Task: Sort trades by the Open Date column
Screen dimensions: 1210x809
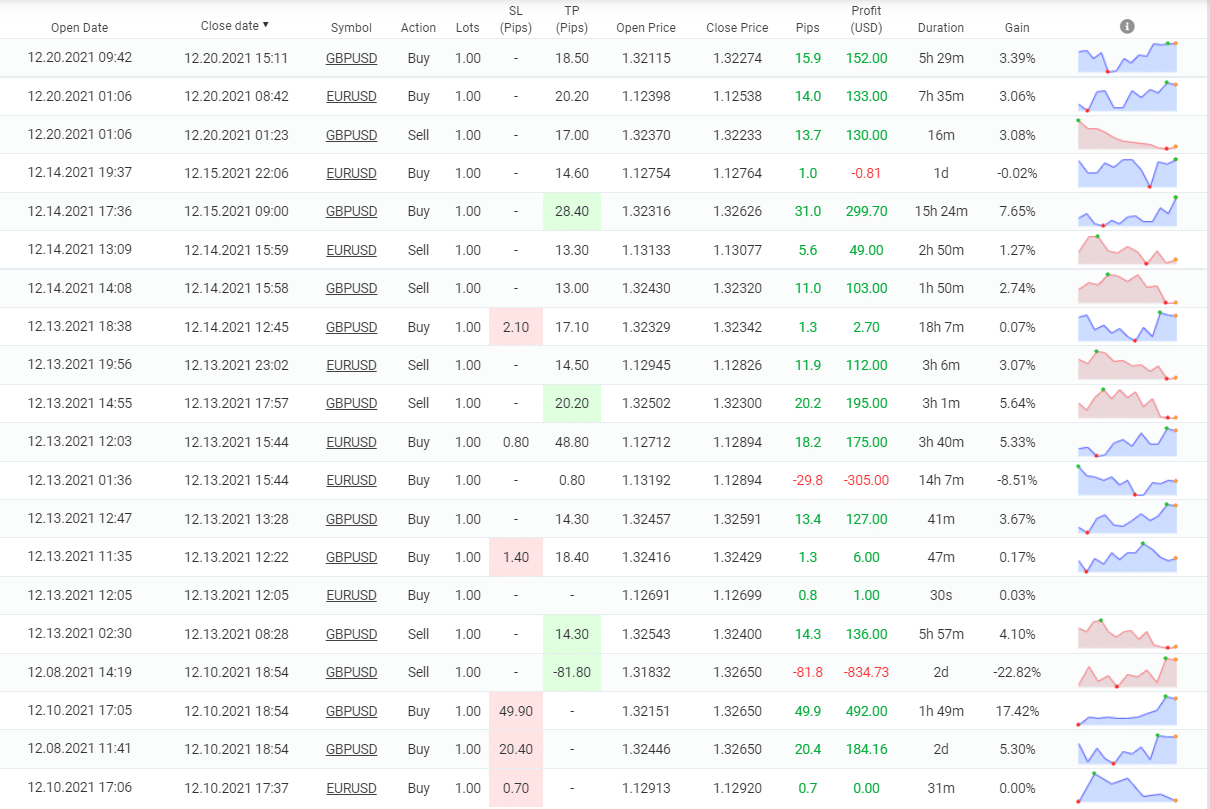Action: coord(79,27)
